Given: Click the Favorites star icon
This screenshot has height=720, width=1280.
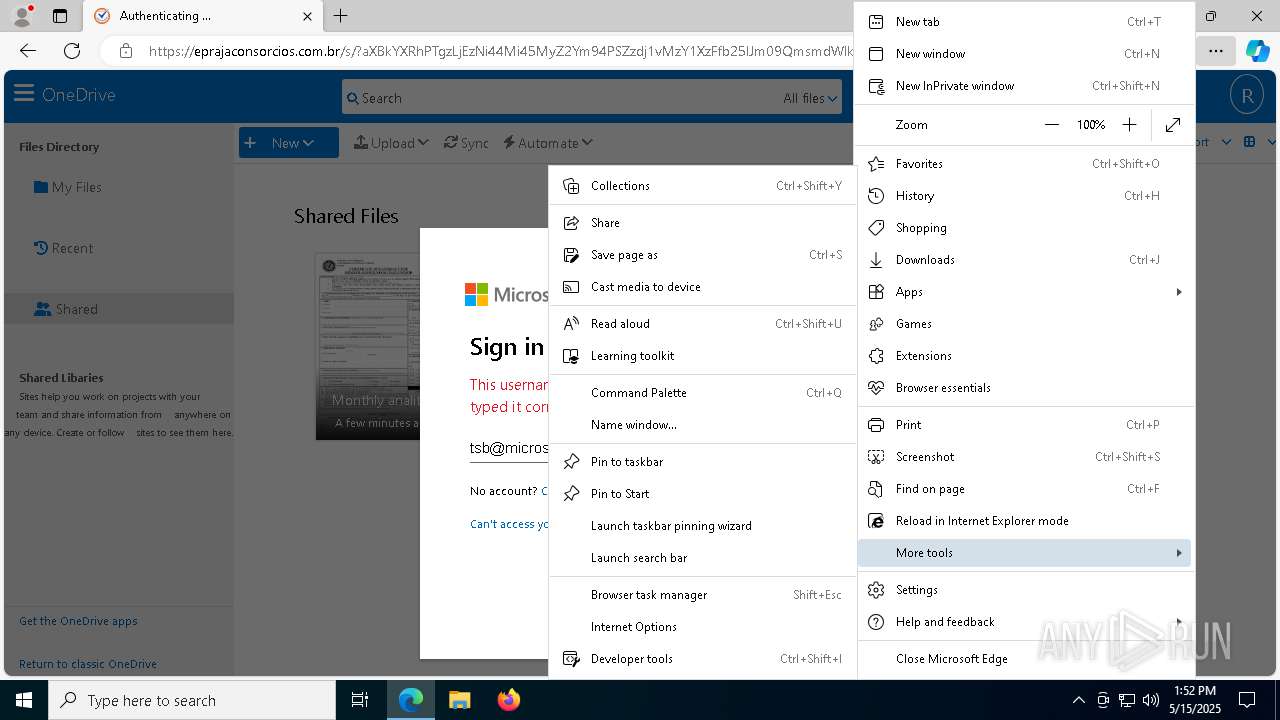Looking at the screenshot, I should click(876, 164).
